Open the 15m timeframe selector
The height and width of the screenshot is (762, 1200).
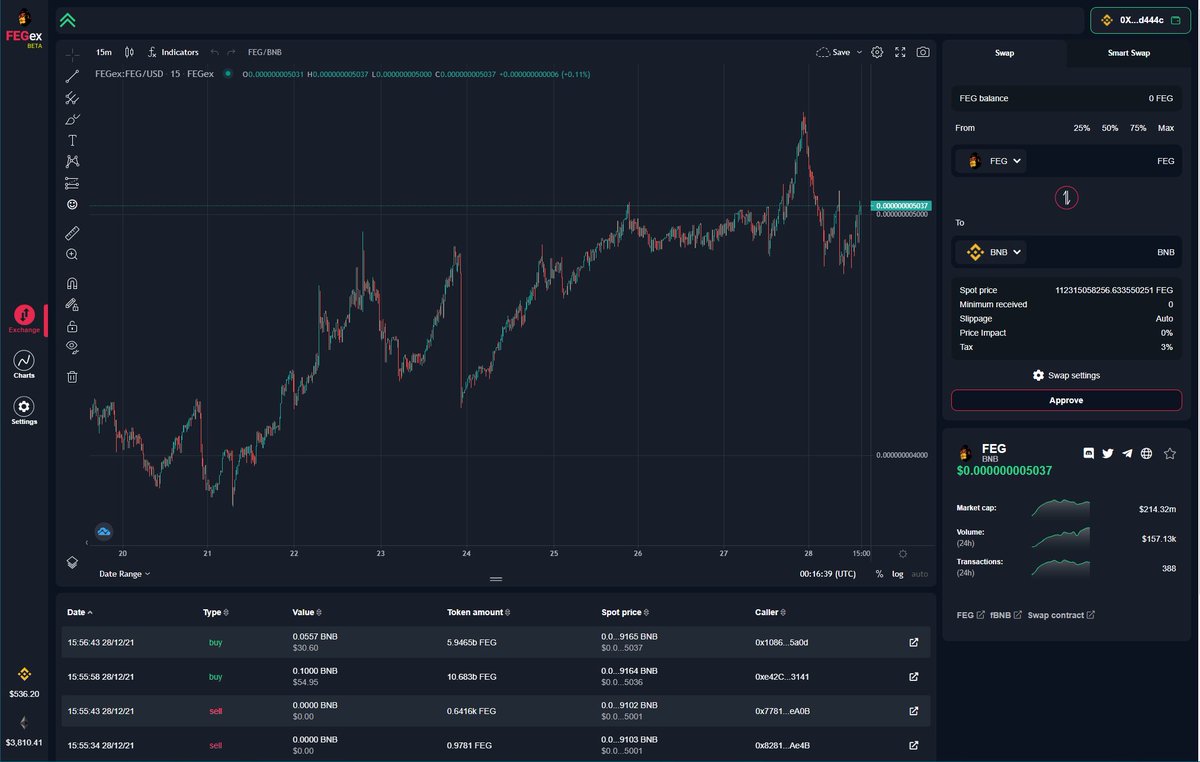coord(103,52)
